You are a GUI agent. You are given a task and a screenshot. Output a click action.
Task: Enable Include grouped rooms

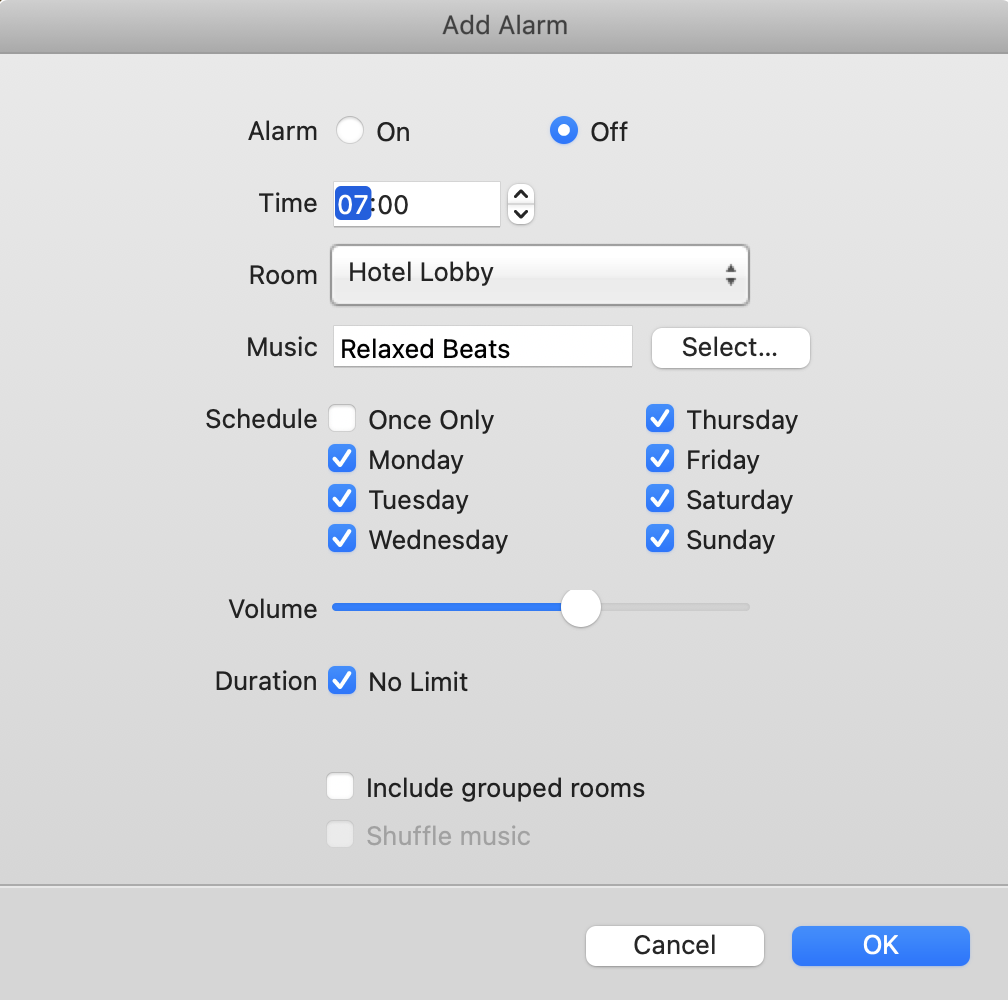(x=340, y=787)
